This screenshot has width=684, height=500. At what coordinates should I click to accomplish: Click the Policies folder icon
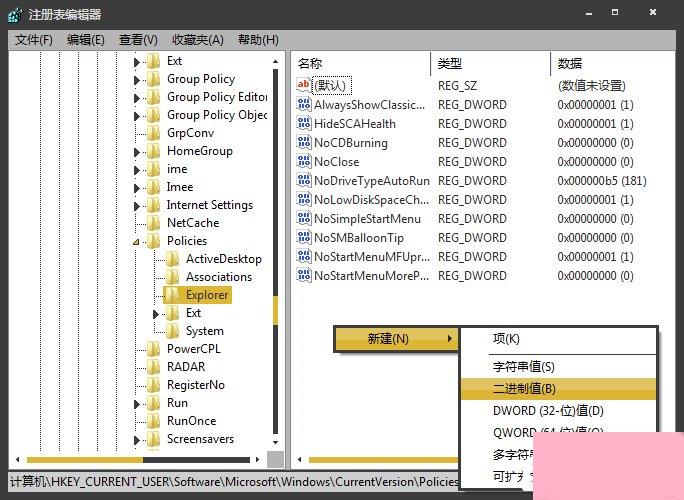point(153,240)
